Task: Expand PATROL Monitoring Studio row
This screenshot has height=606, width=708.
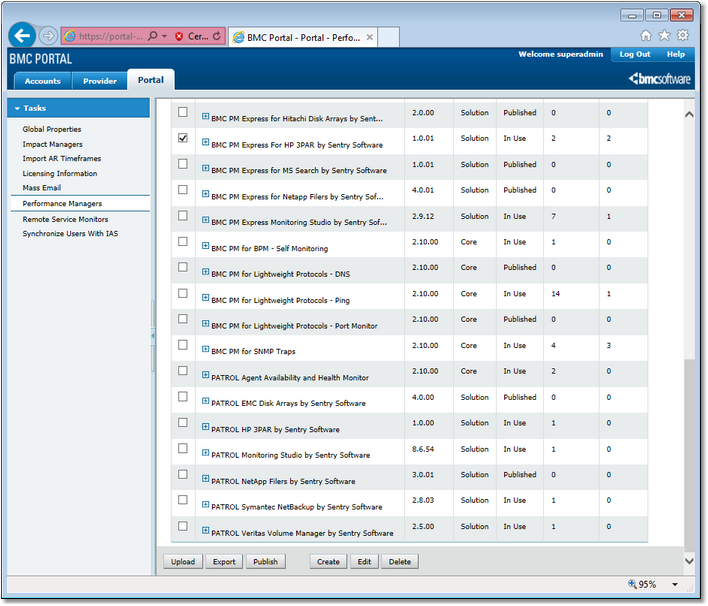Action: [x=205, y=452]
